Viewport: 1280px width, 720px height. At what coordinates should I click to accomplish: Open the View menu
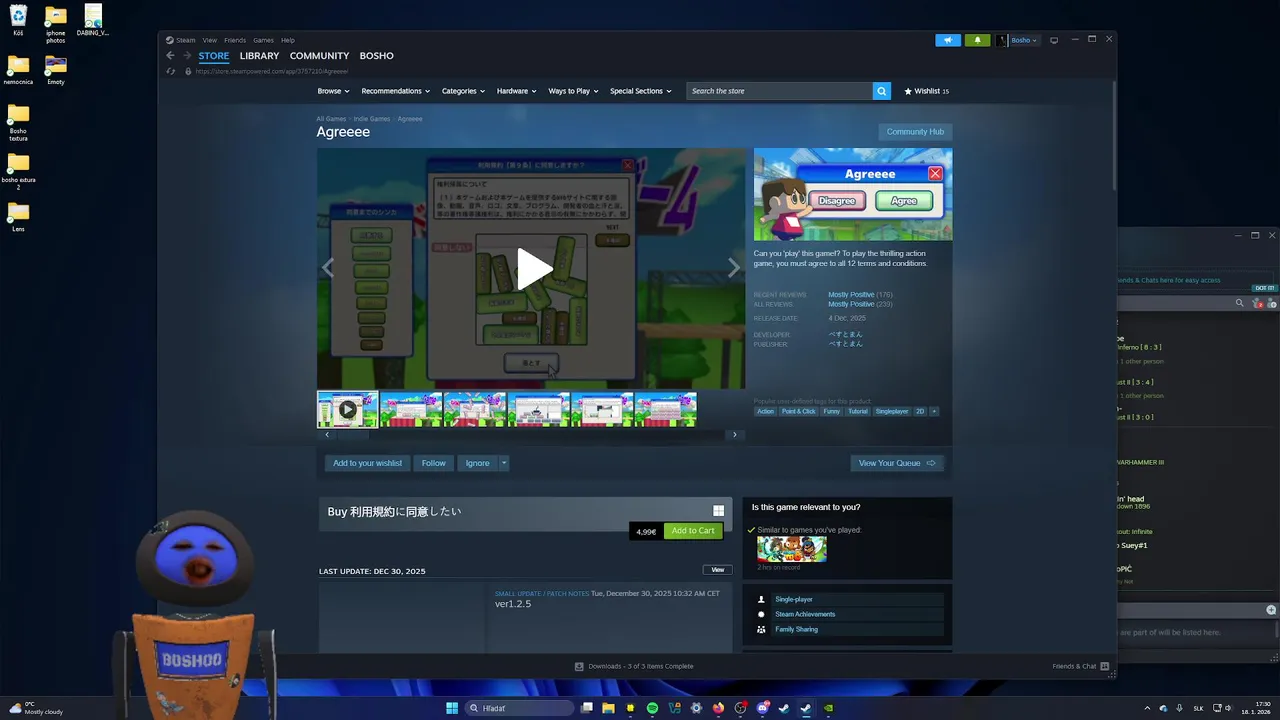click(209, 40)
